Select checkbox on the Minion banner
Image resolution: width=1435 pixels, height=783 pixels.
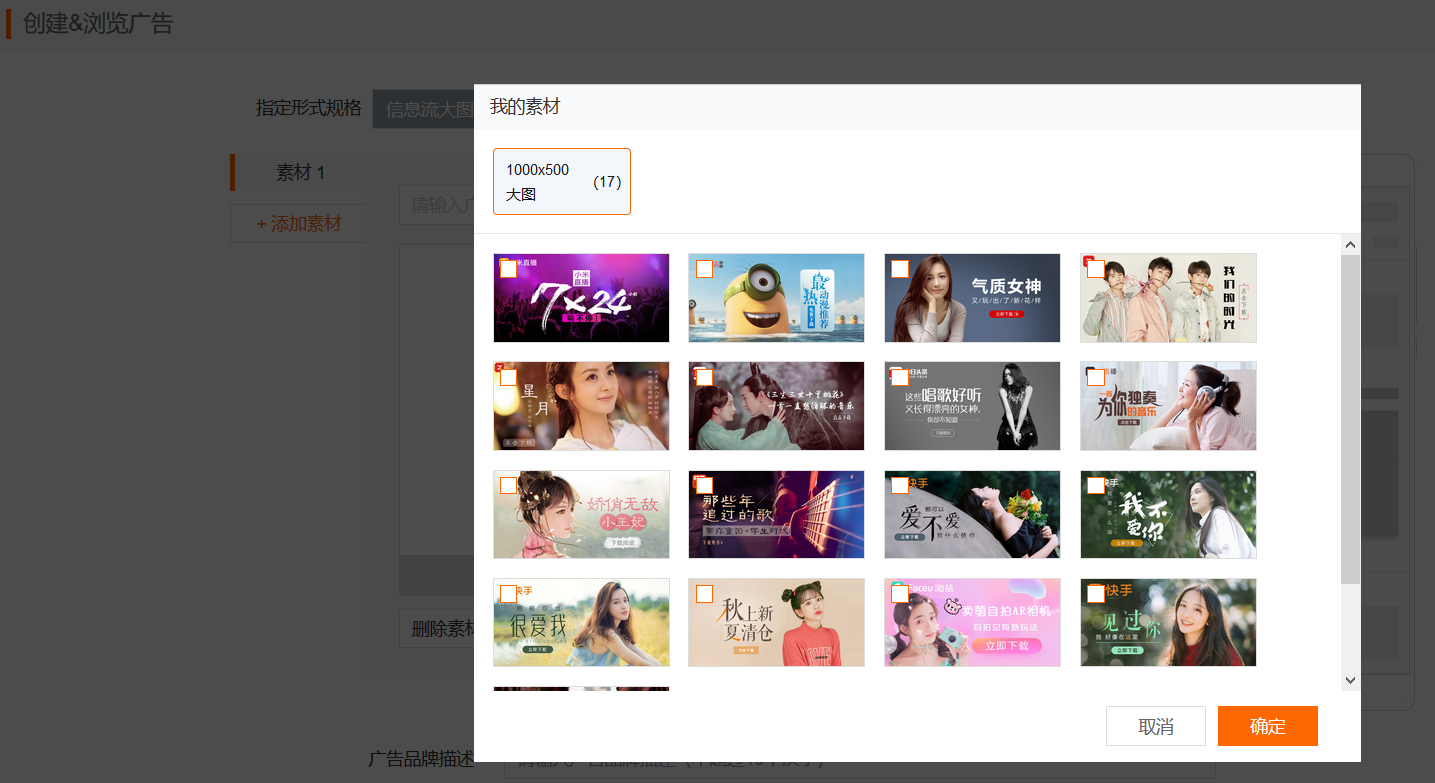704,269
